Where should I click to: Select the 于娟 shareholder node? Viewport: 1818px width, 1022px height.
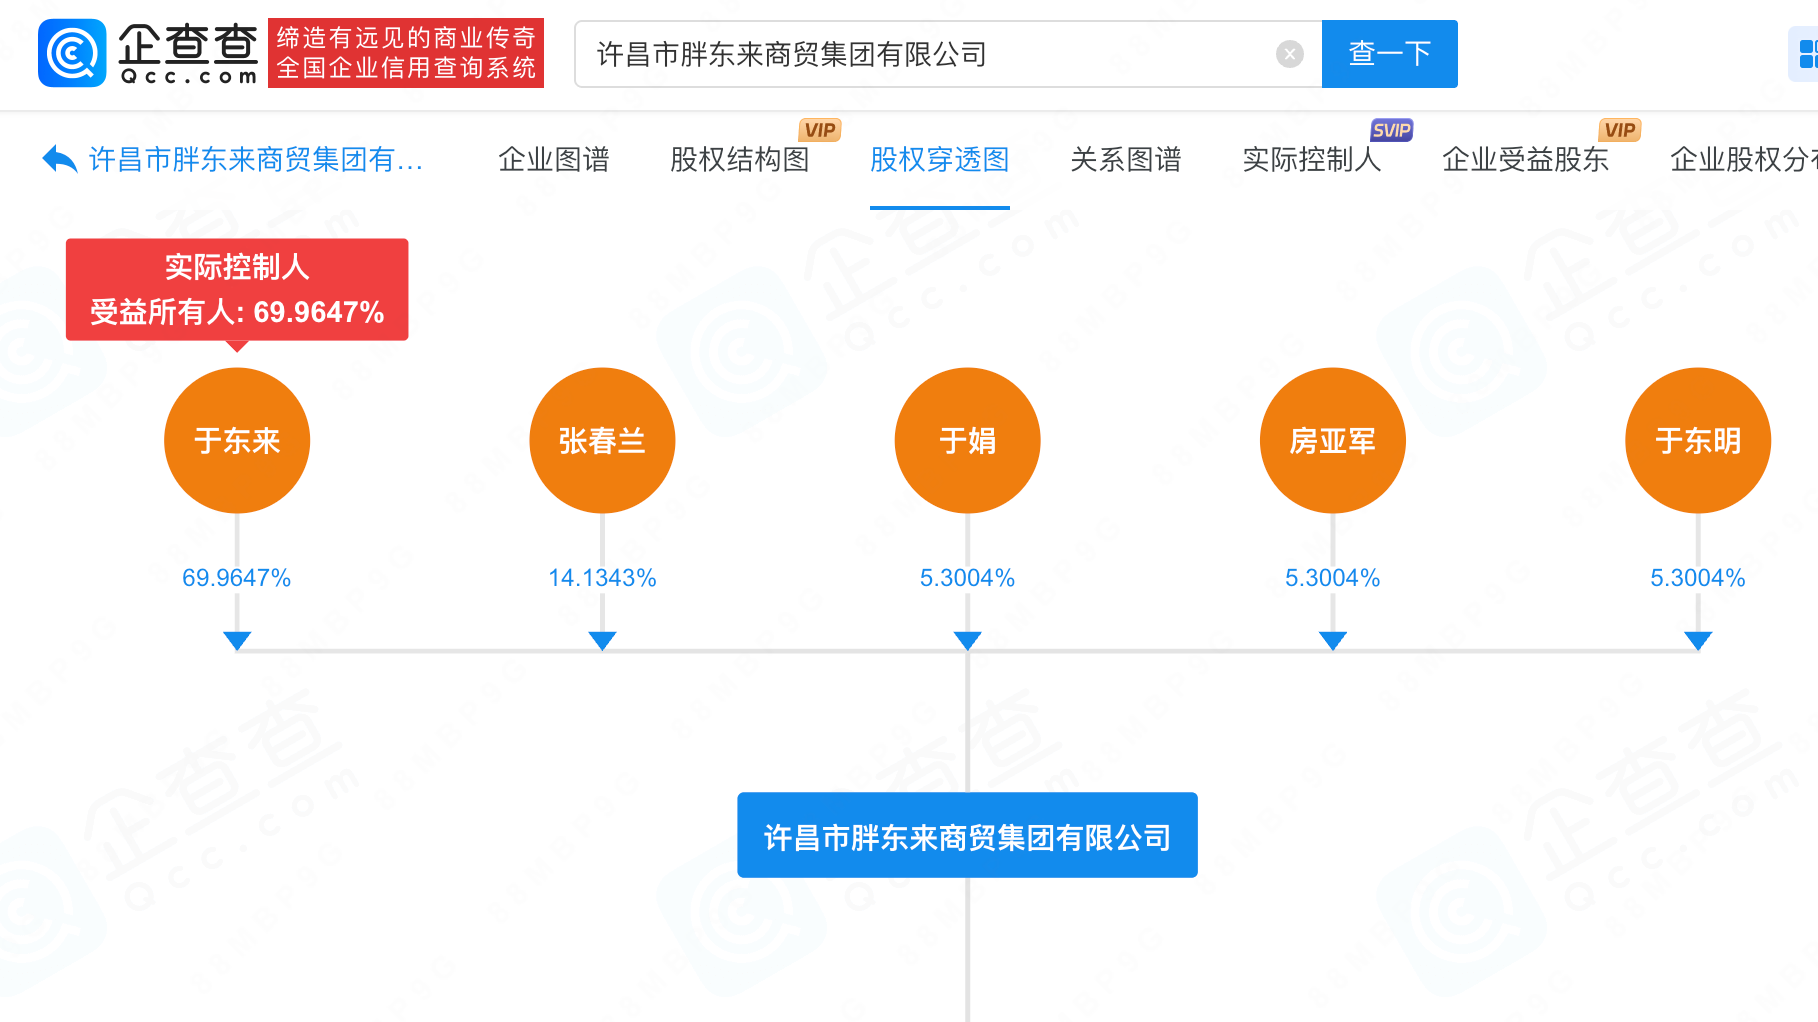[967, 441]
